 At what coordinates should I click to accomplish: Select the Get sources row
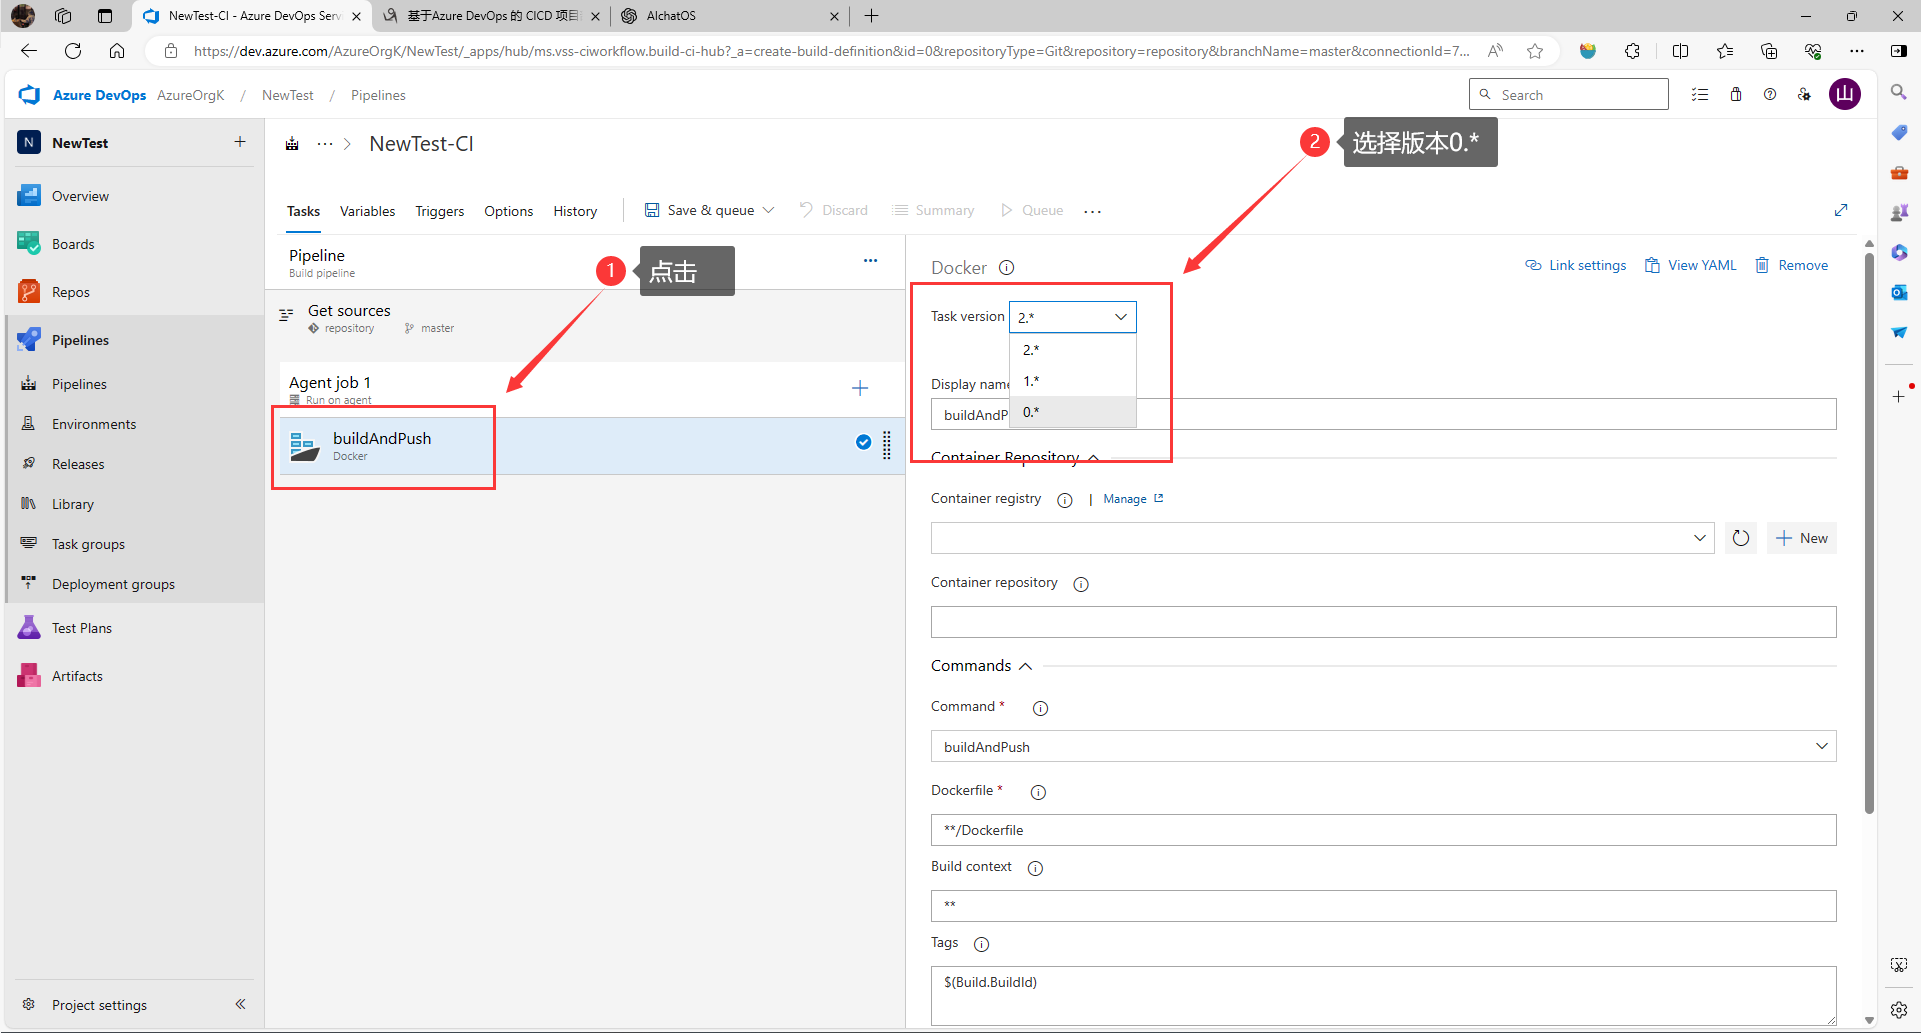pos(586,318)
